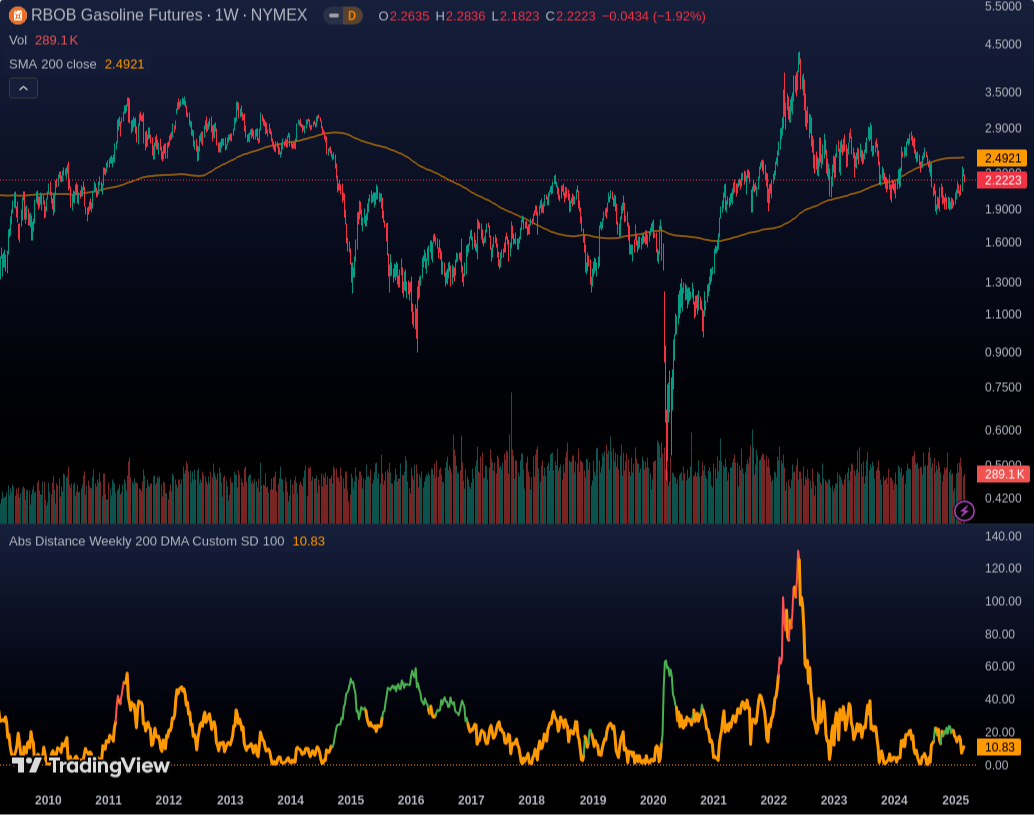Screen dimensions: 1034x815
Task: Select the Vol 289.1K indicator legend
Action: pos(44,40)
